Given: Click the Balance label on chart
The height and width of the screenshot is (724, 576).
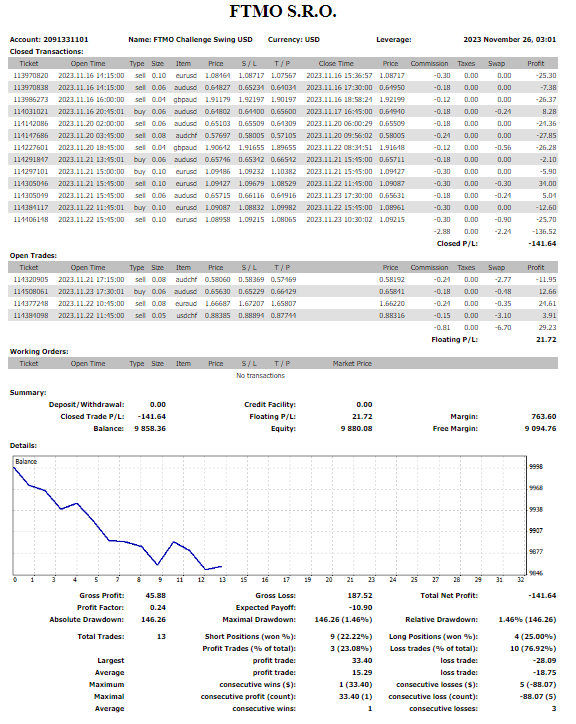Looking at the screenshot, I should tap(26, 462).
